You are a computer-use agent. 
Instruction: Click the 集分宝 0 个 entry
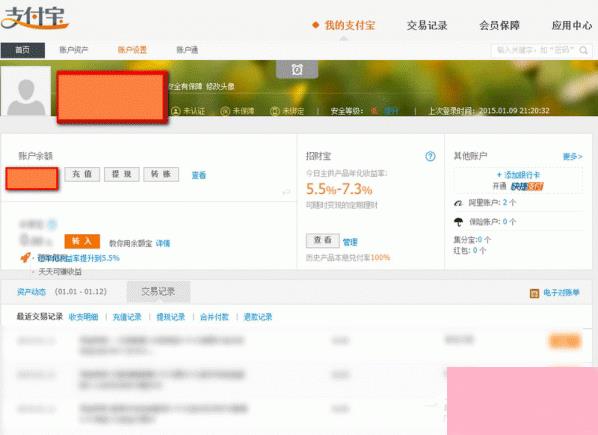[x=472, y=240]
